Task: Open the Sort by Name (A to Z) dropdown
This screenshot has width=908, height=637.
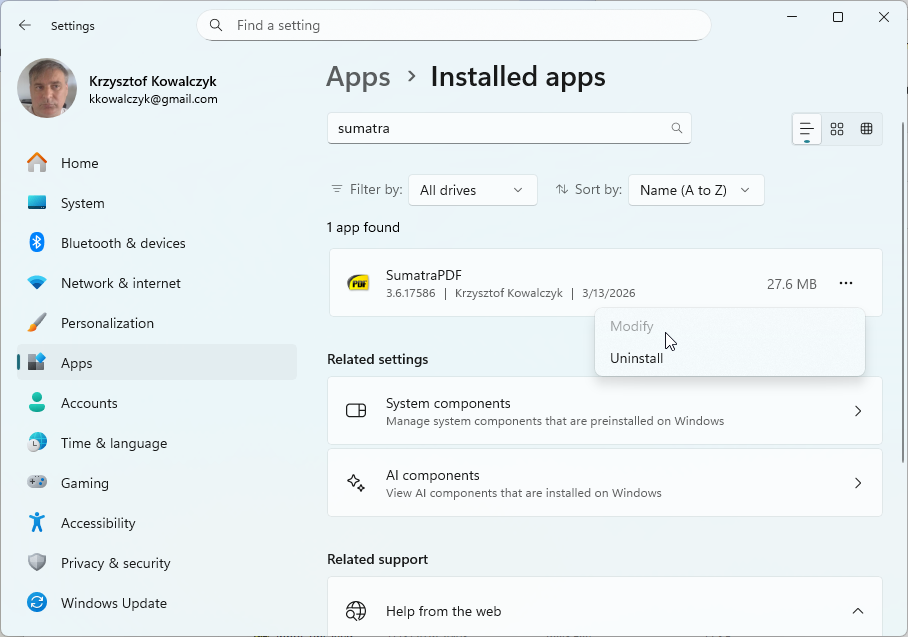Action: click(696, 190)
